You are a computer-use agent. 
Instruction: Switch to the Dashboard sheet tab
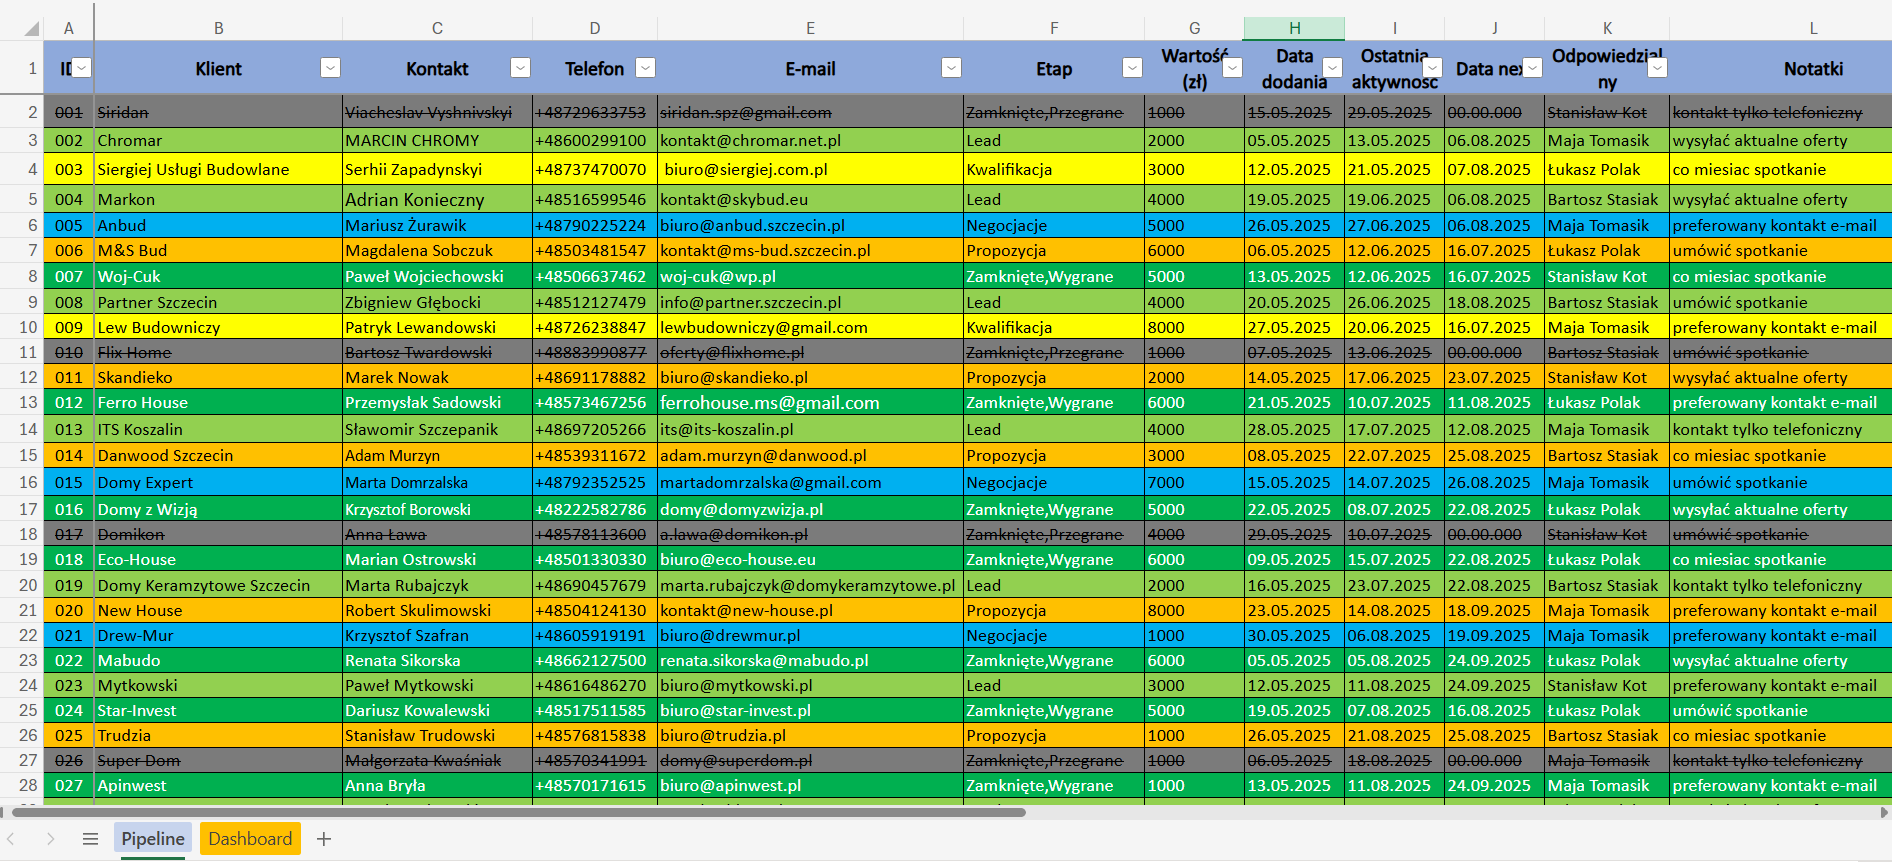click(250, 839)
